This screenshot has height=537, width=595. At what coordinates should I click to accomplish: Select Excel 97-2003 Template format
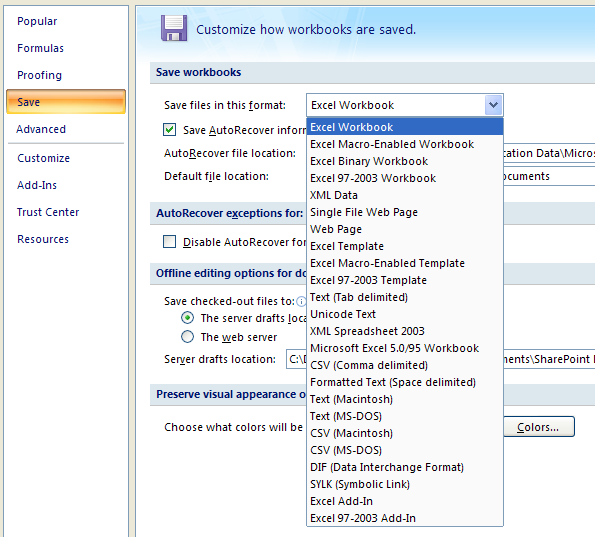(405, 280)
